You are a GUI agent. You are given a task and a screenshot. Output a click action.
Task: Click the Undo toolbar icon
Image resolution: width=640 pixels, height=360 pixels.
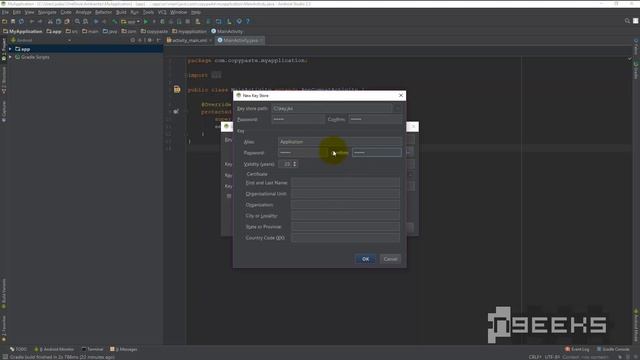point(32,21)
